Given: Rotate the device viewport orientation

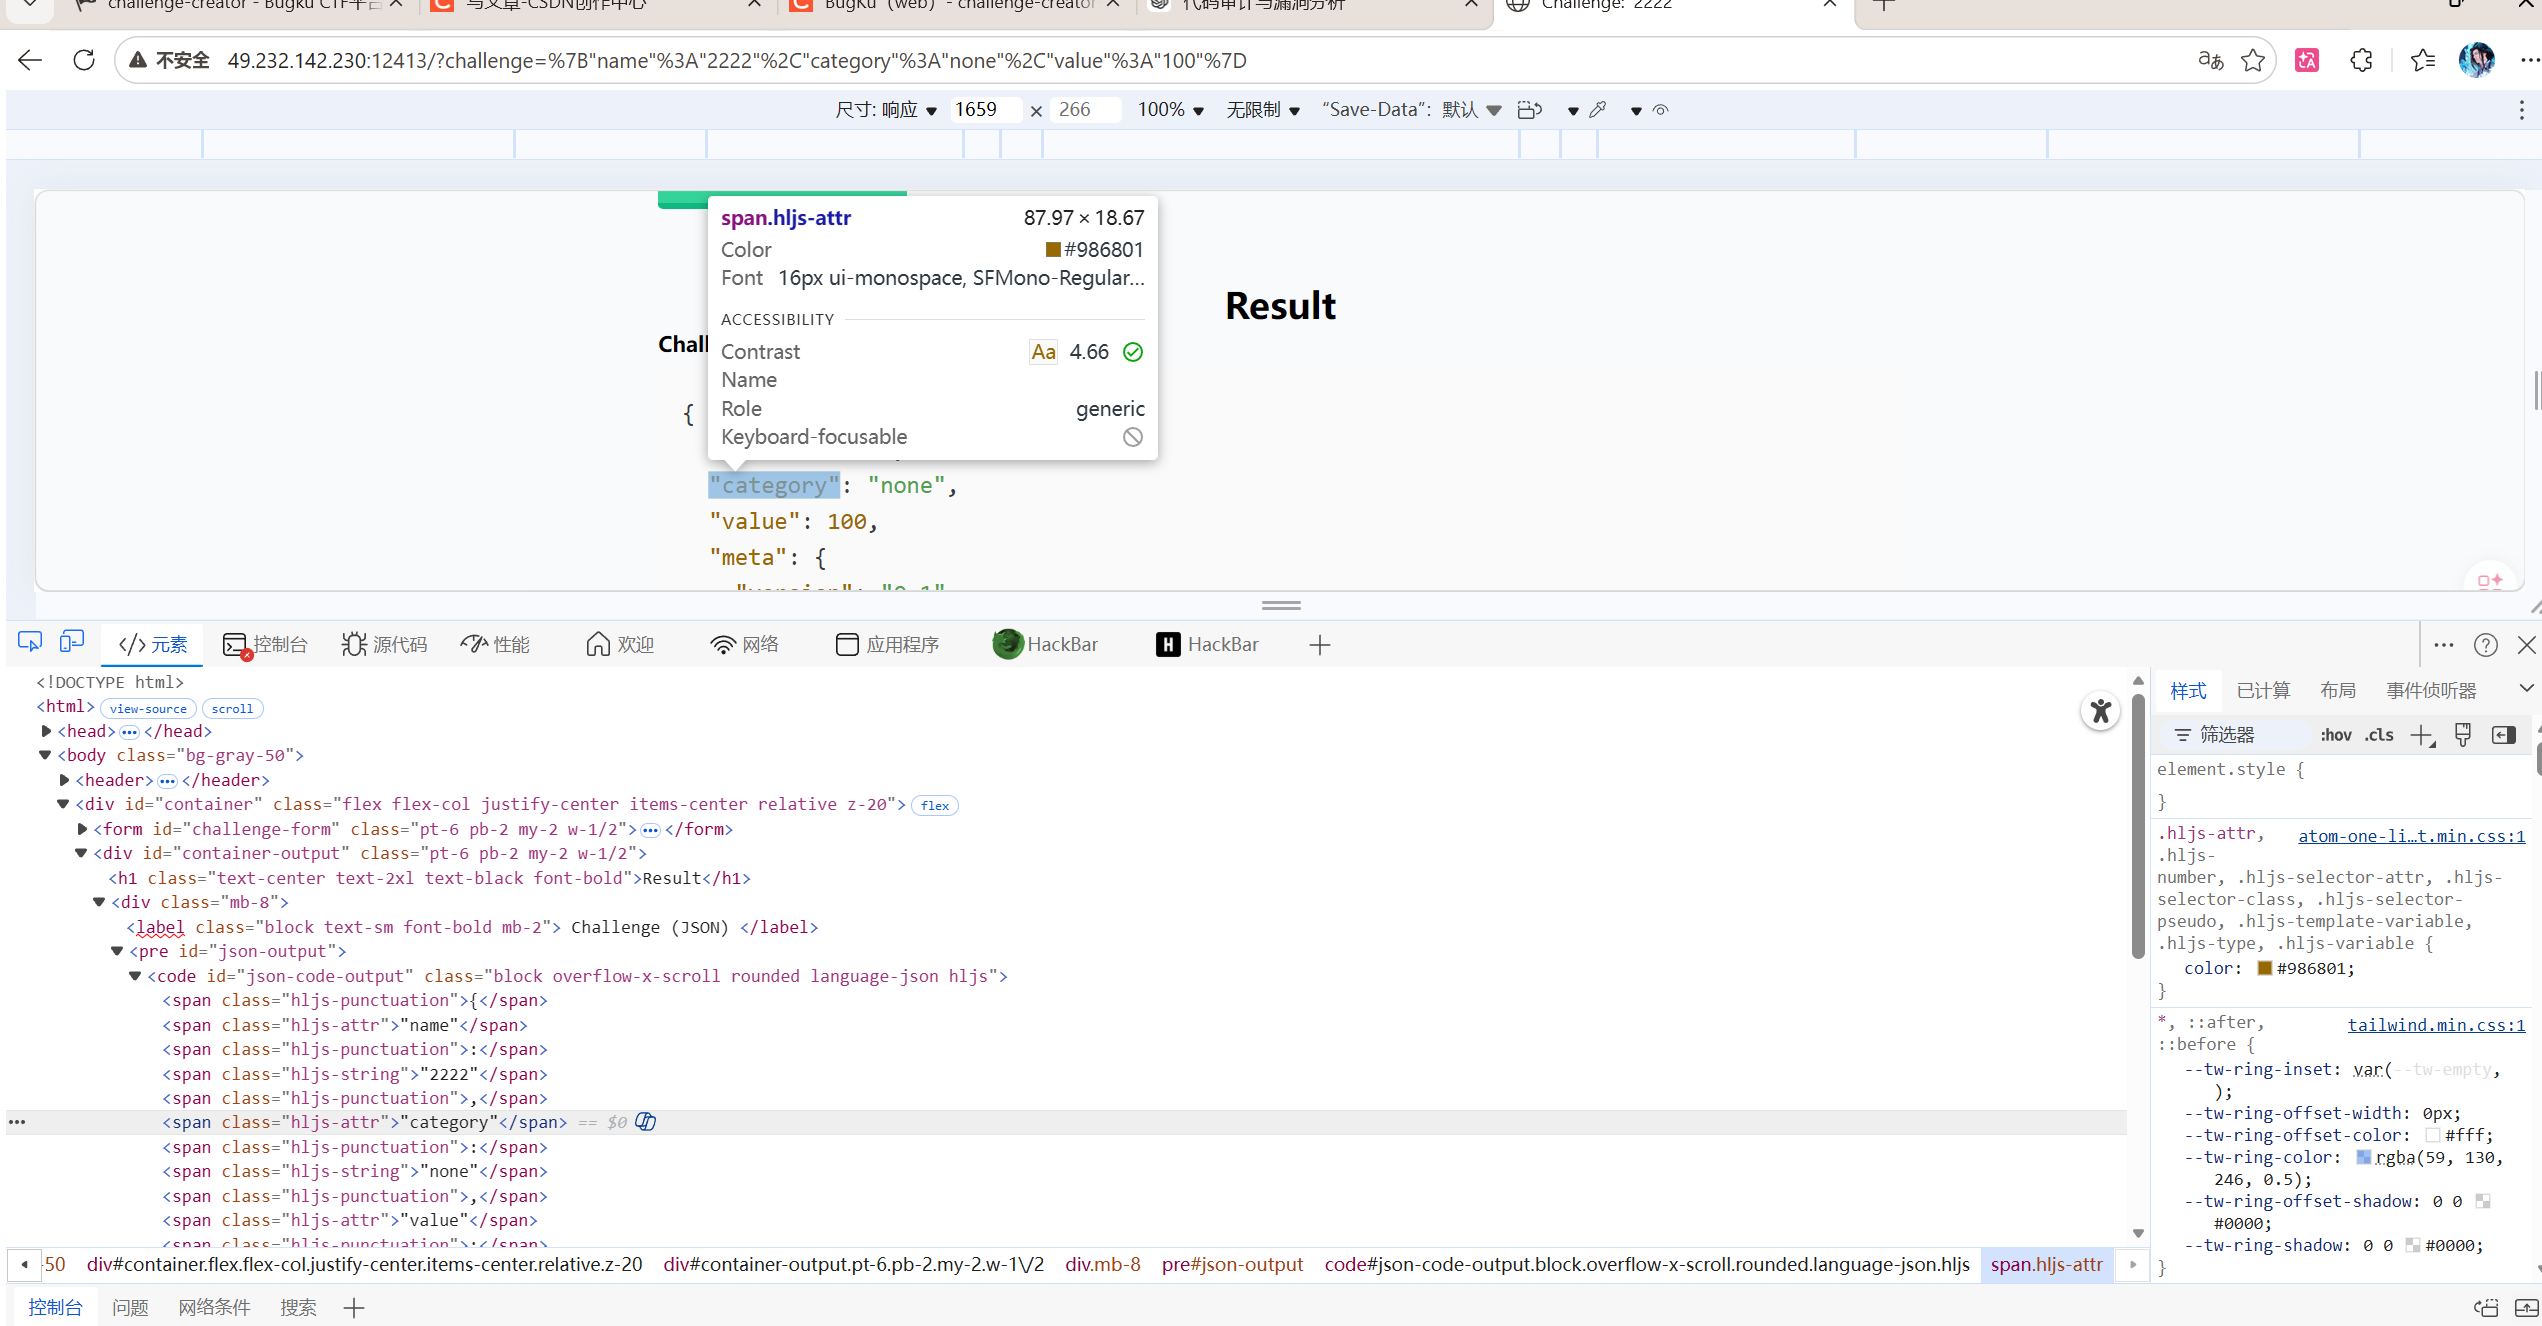Looking at the screenshot, I should (x=1530, y=110).
